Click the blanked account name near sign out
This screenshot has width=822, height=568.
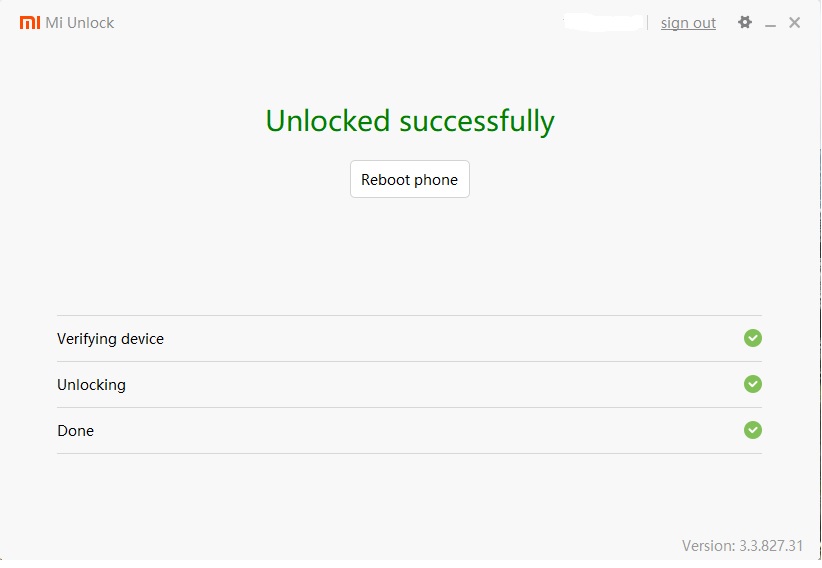pyautogui.click(x=602, y=22)
